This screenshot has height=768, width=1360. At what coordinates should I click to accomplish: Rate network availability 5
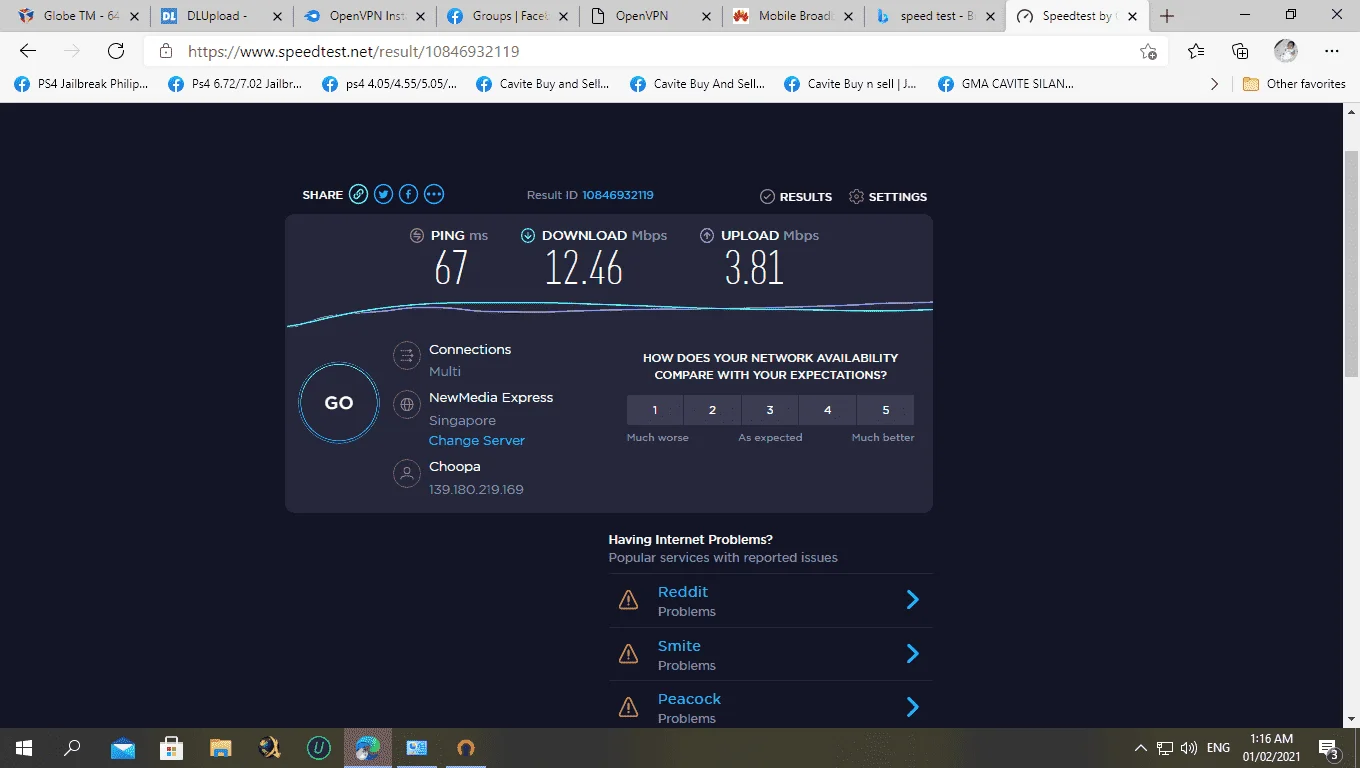click(886, 410)
